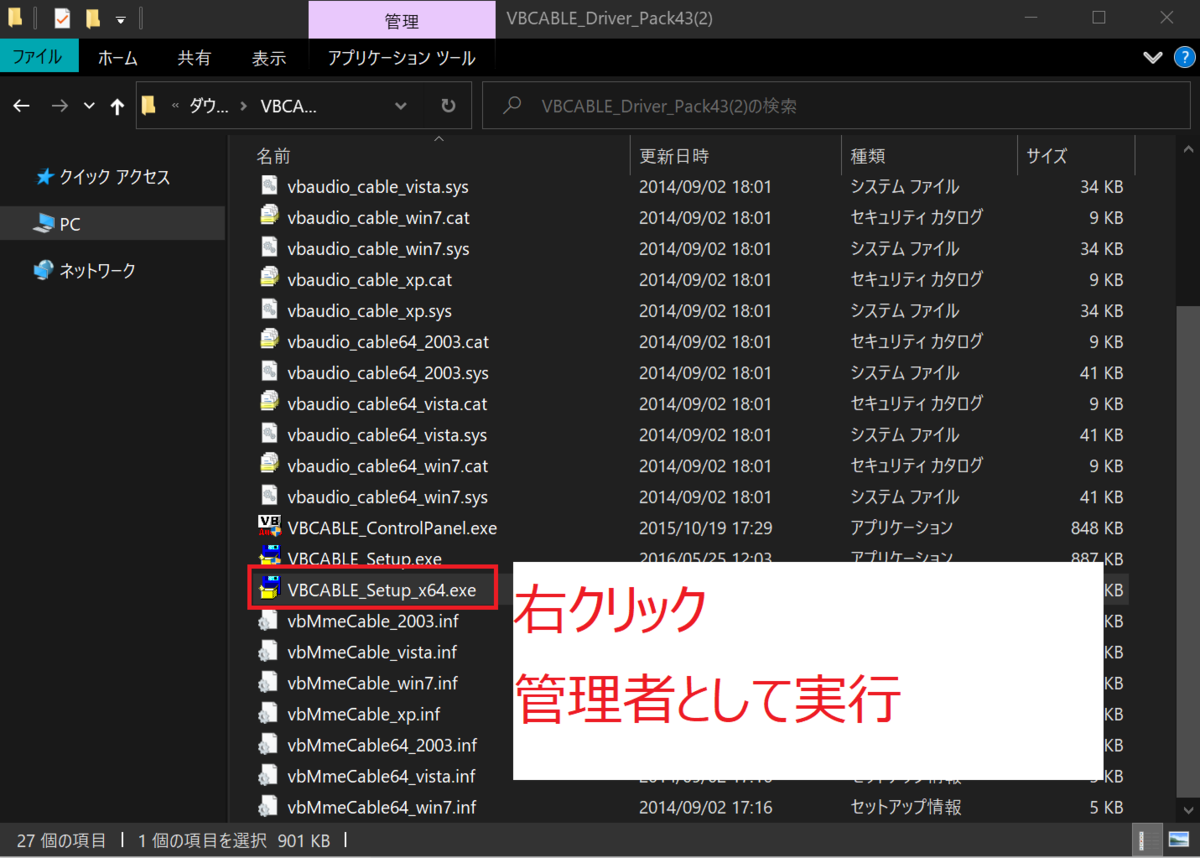1200x858 pixels.
Task: Click the vbaudio_cable64_2003.cat catalog icon
Action: point(268,340)
